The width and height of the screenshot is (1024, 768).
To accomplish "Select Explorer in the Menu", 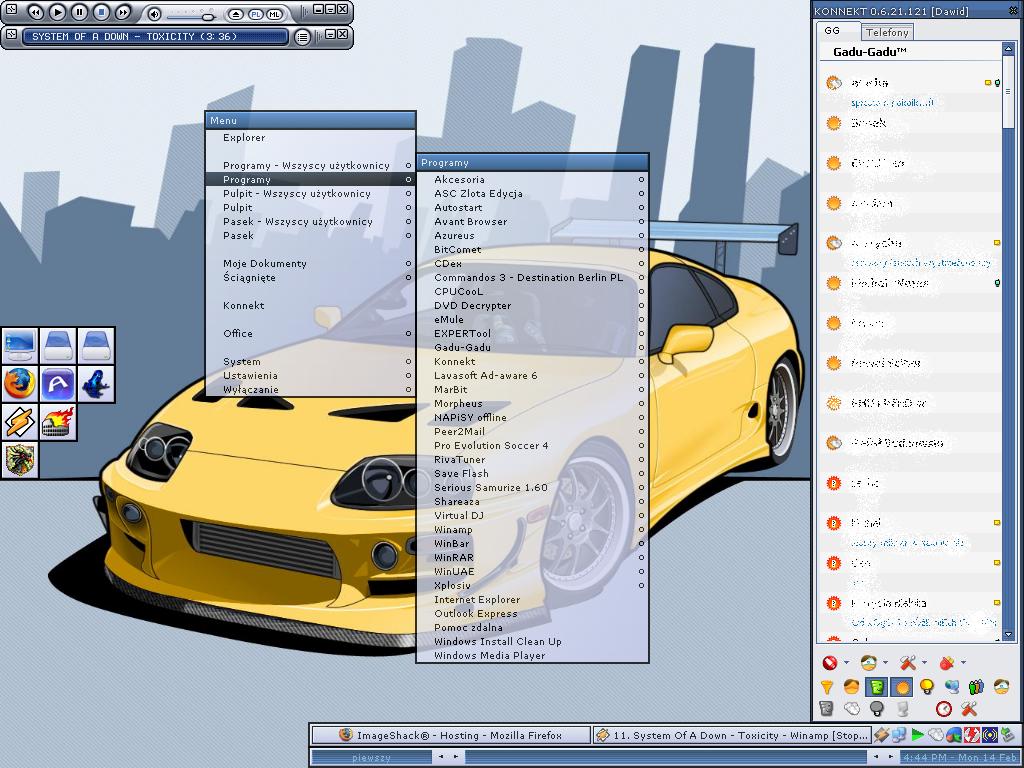I will coord(310,138).
